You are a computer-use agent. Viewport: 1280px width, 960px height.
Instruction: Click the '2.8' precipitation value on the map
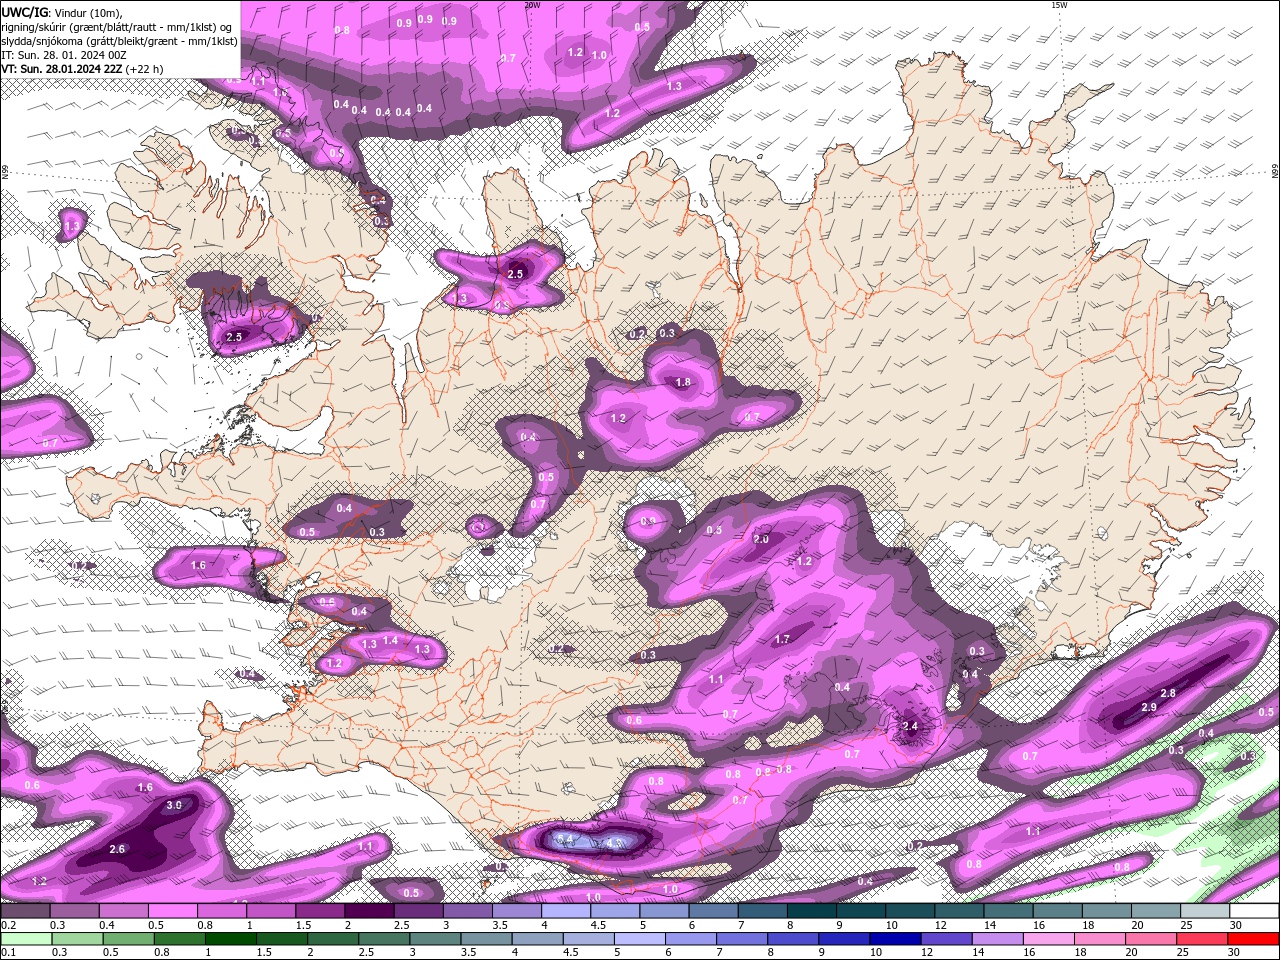pos(1168,693)
